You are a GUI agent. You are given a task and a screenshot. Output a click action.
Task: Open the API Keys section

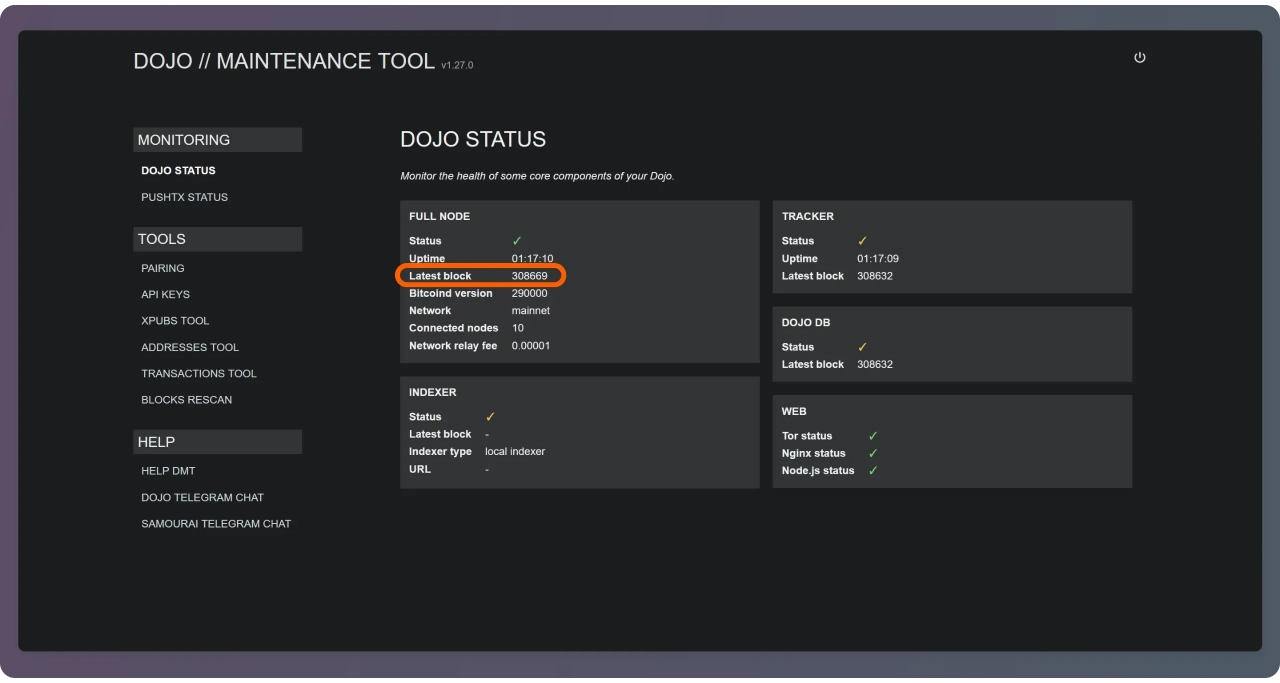point(165,294)
